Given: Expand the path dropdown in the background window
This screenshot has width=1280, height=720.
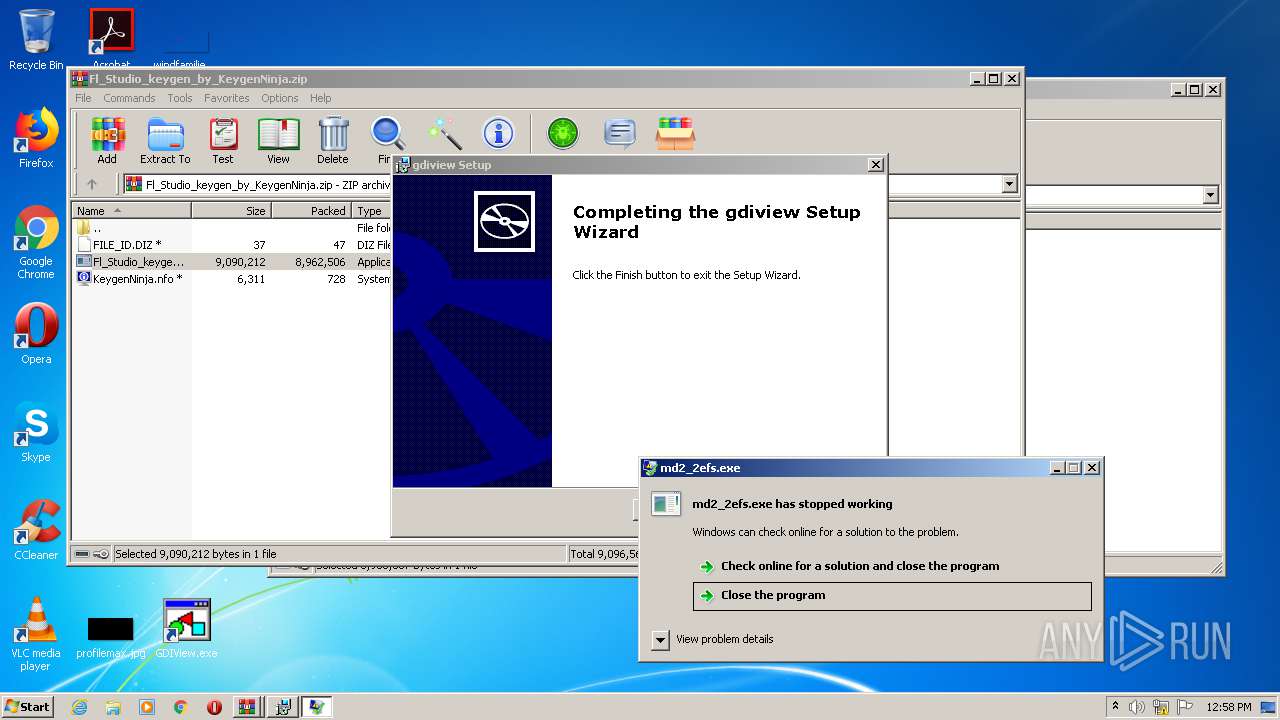Looking at the screenshot, I should 1211,195.
